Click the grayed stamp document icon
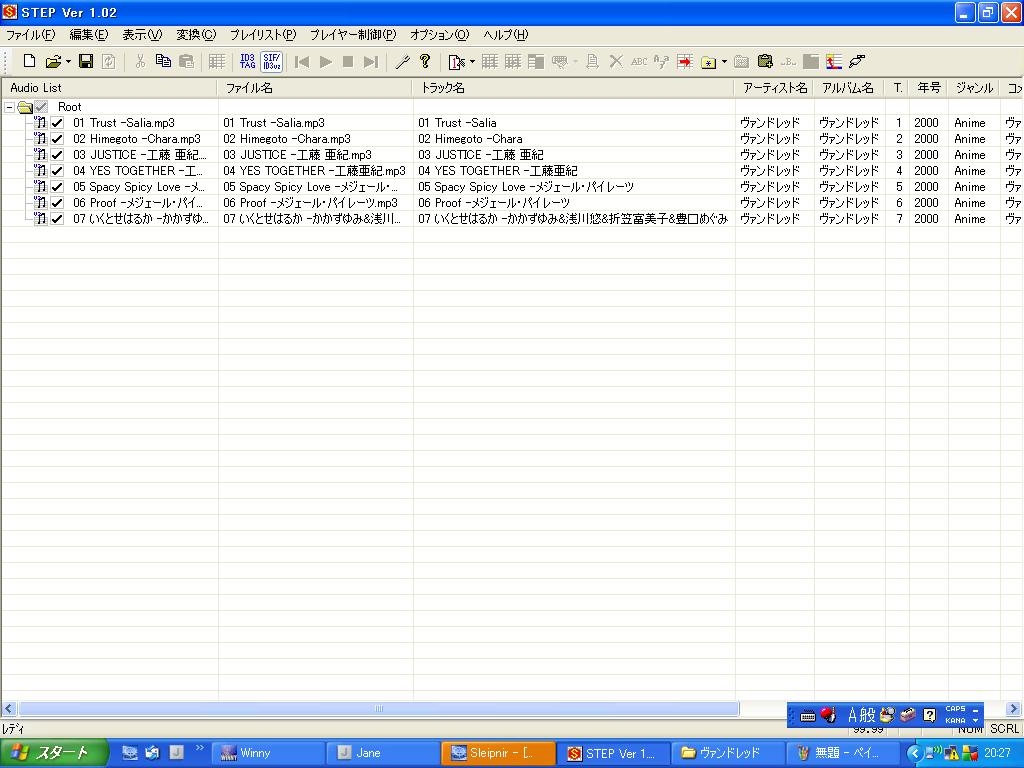The height and width of the screenshot is (768, 1024). 592,61
